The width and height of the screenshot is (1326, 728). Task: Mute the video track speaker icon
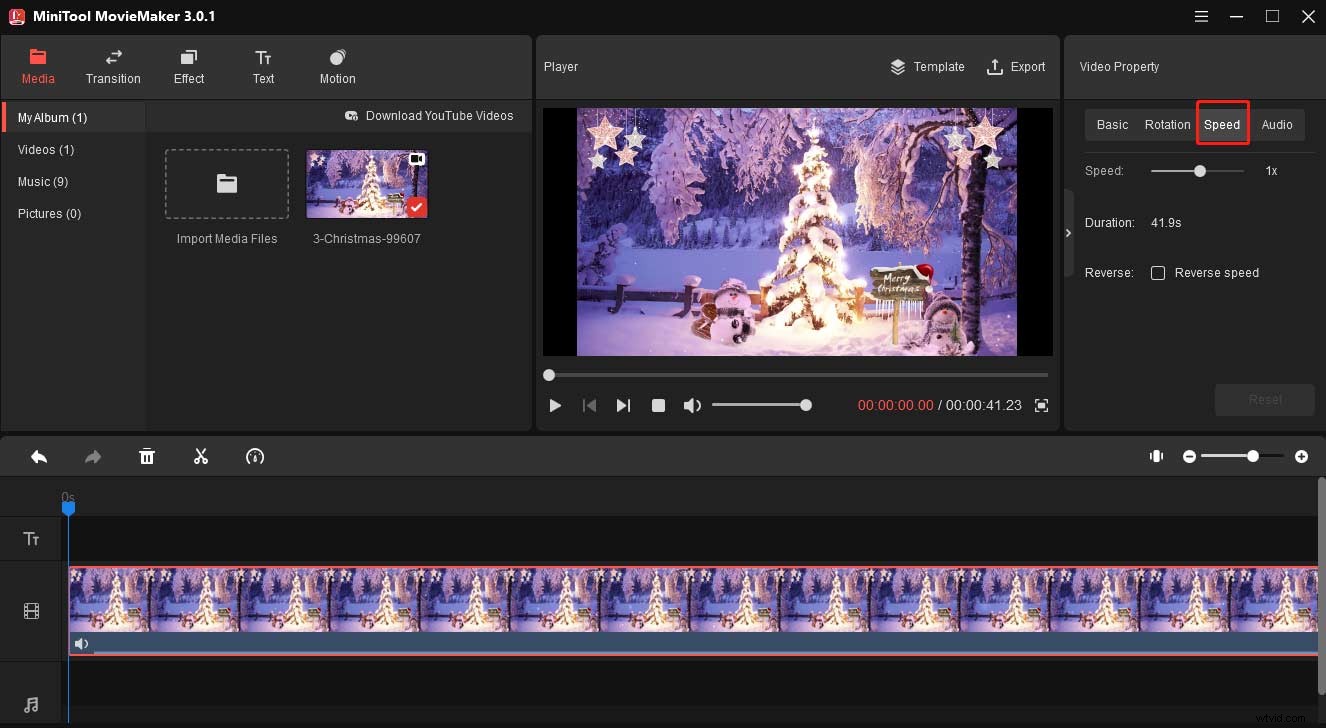(81, 643)
